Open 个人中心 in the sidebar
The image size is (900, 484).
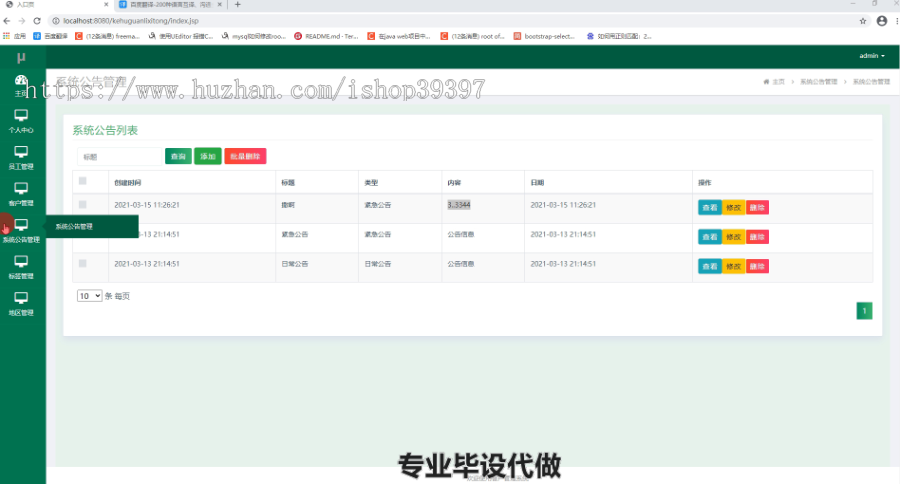pyautogui.click(x=21, y=121)
